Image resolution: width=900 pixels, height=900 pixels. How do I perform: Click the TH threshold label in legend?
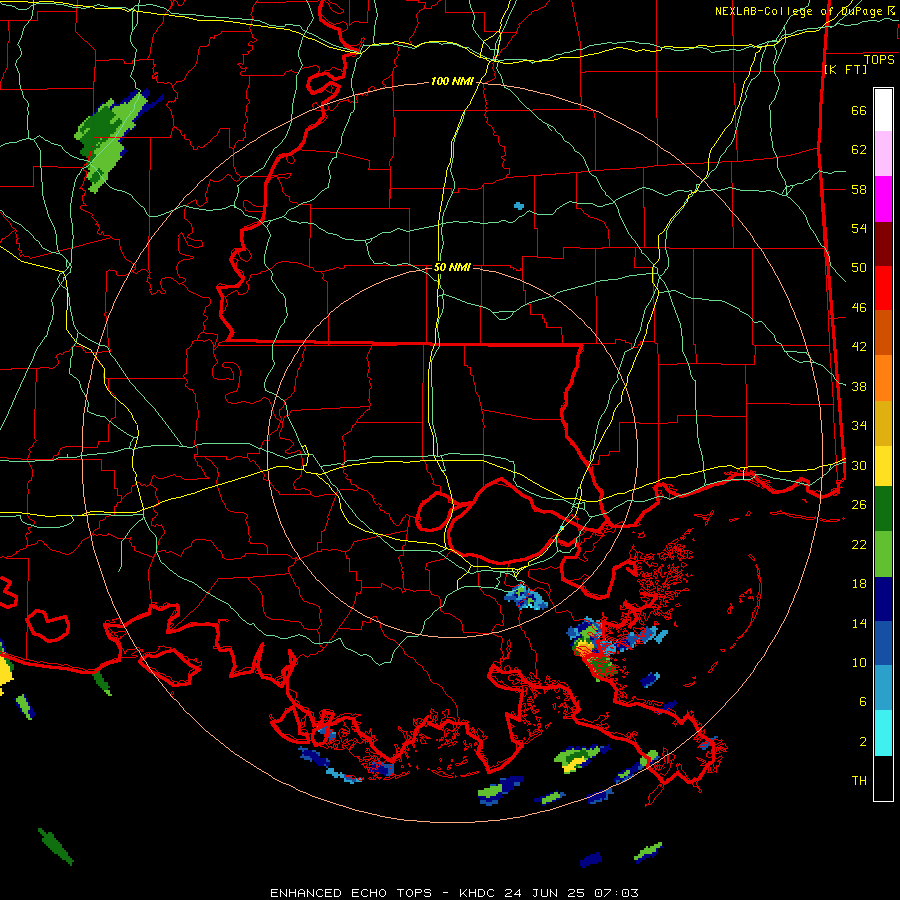pos(859,781)
